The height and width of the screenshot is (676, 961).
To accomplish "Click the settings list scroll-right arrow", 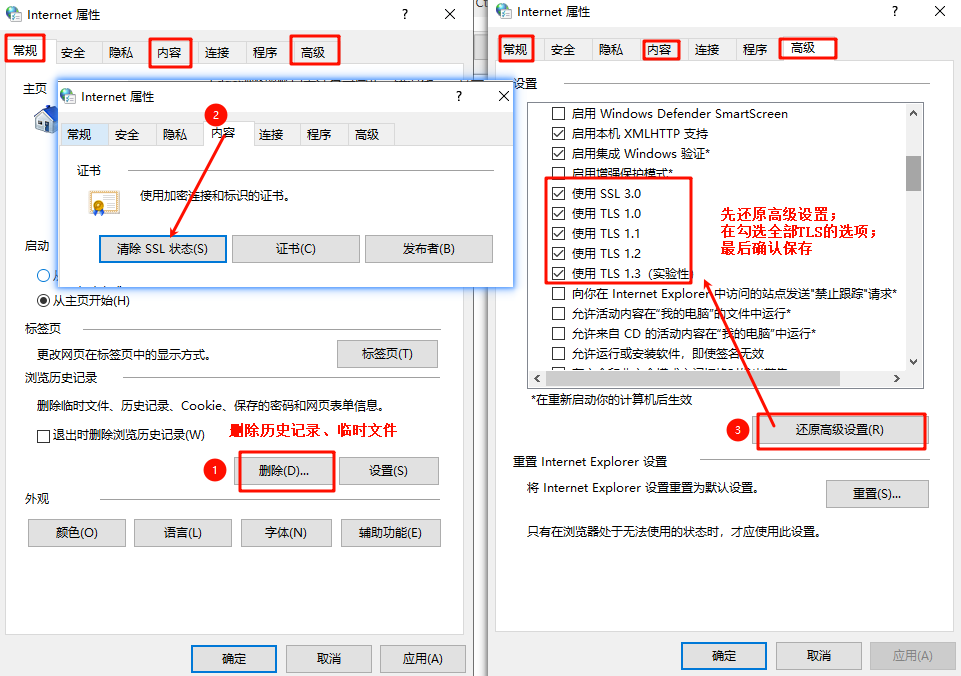I will (897, 379).
